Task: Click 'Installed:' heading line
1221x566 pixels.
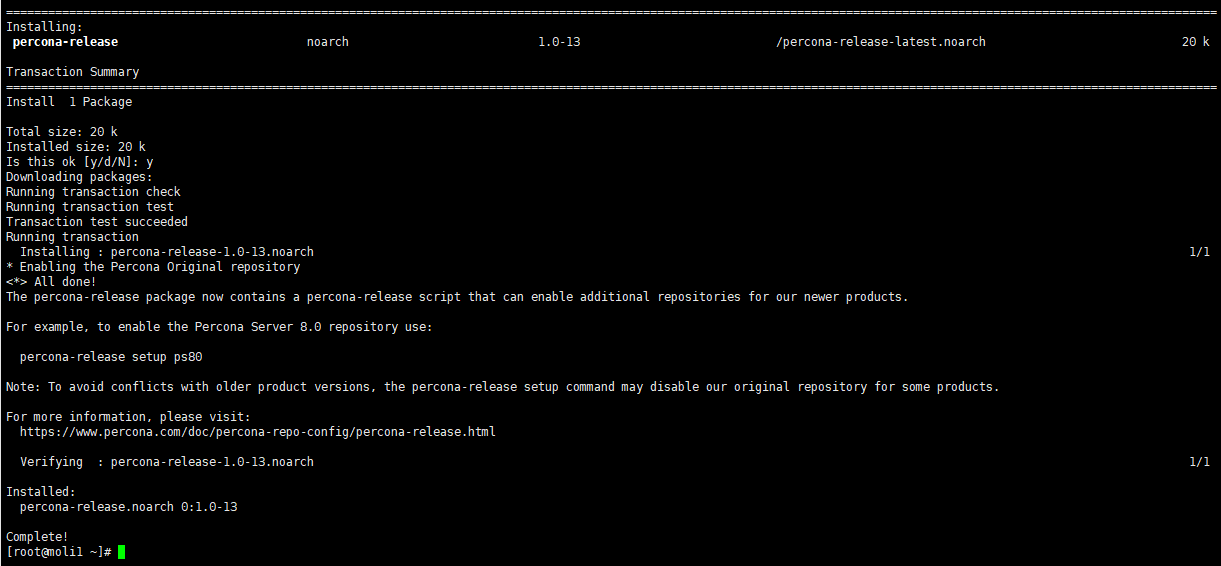Action: (x=41, y=492)
